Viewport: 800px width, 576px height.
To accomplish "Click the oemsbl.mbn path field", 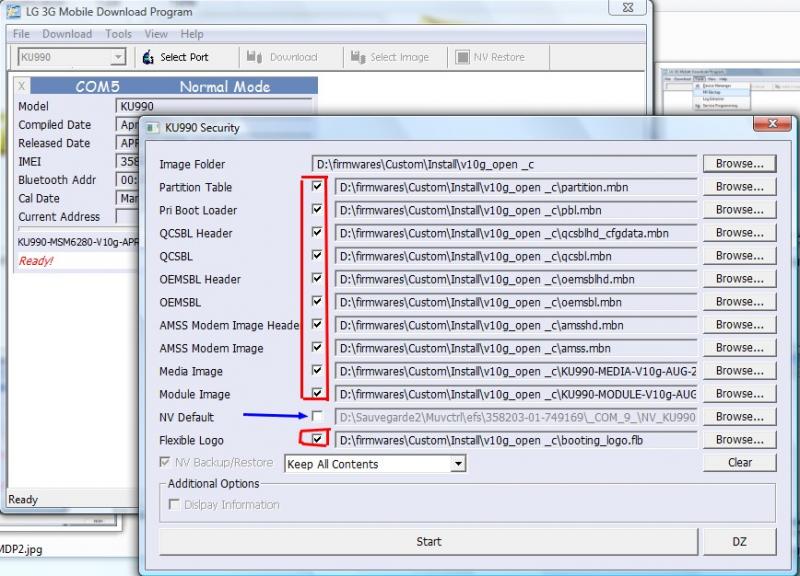I will [516, 302].
